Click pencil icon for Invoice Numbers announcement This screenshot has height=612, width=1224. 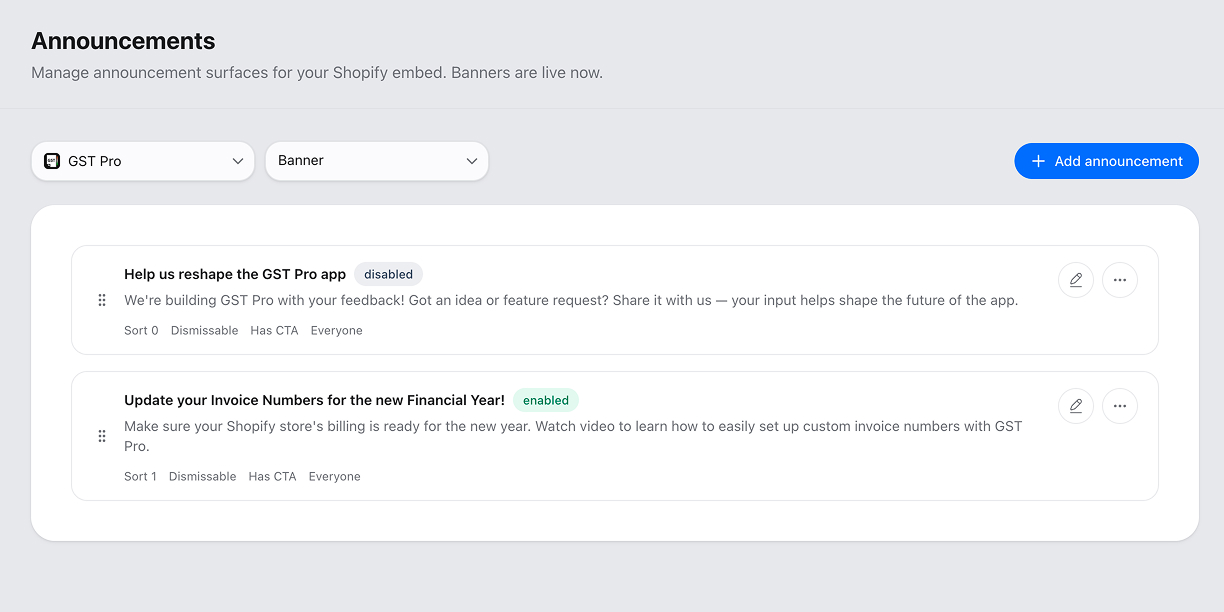tap(1075, 406)
